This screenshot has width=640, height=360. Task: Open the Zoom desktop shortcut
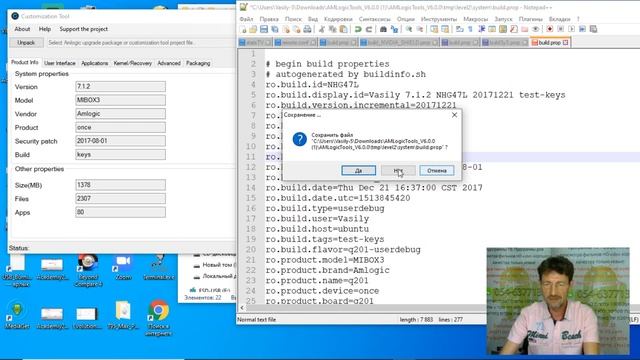(123, 268)
